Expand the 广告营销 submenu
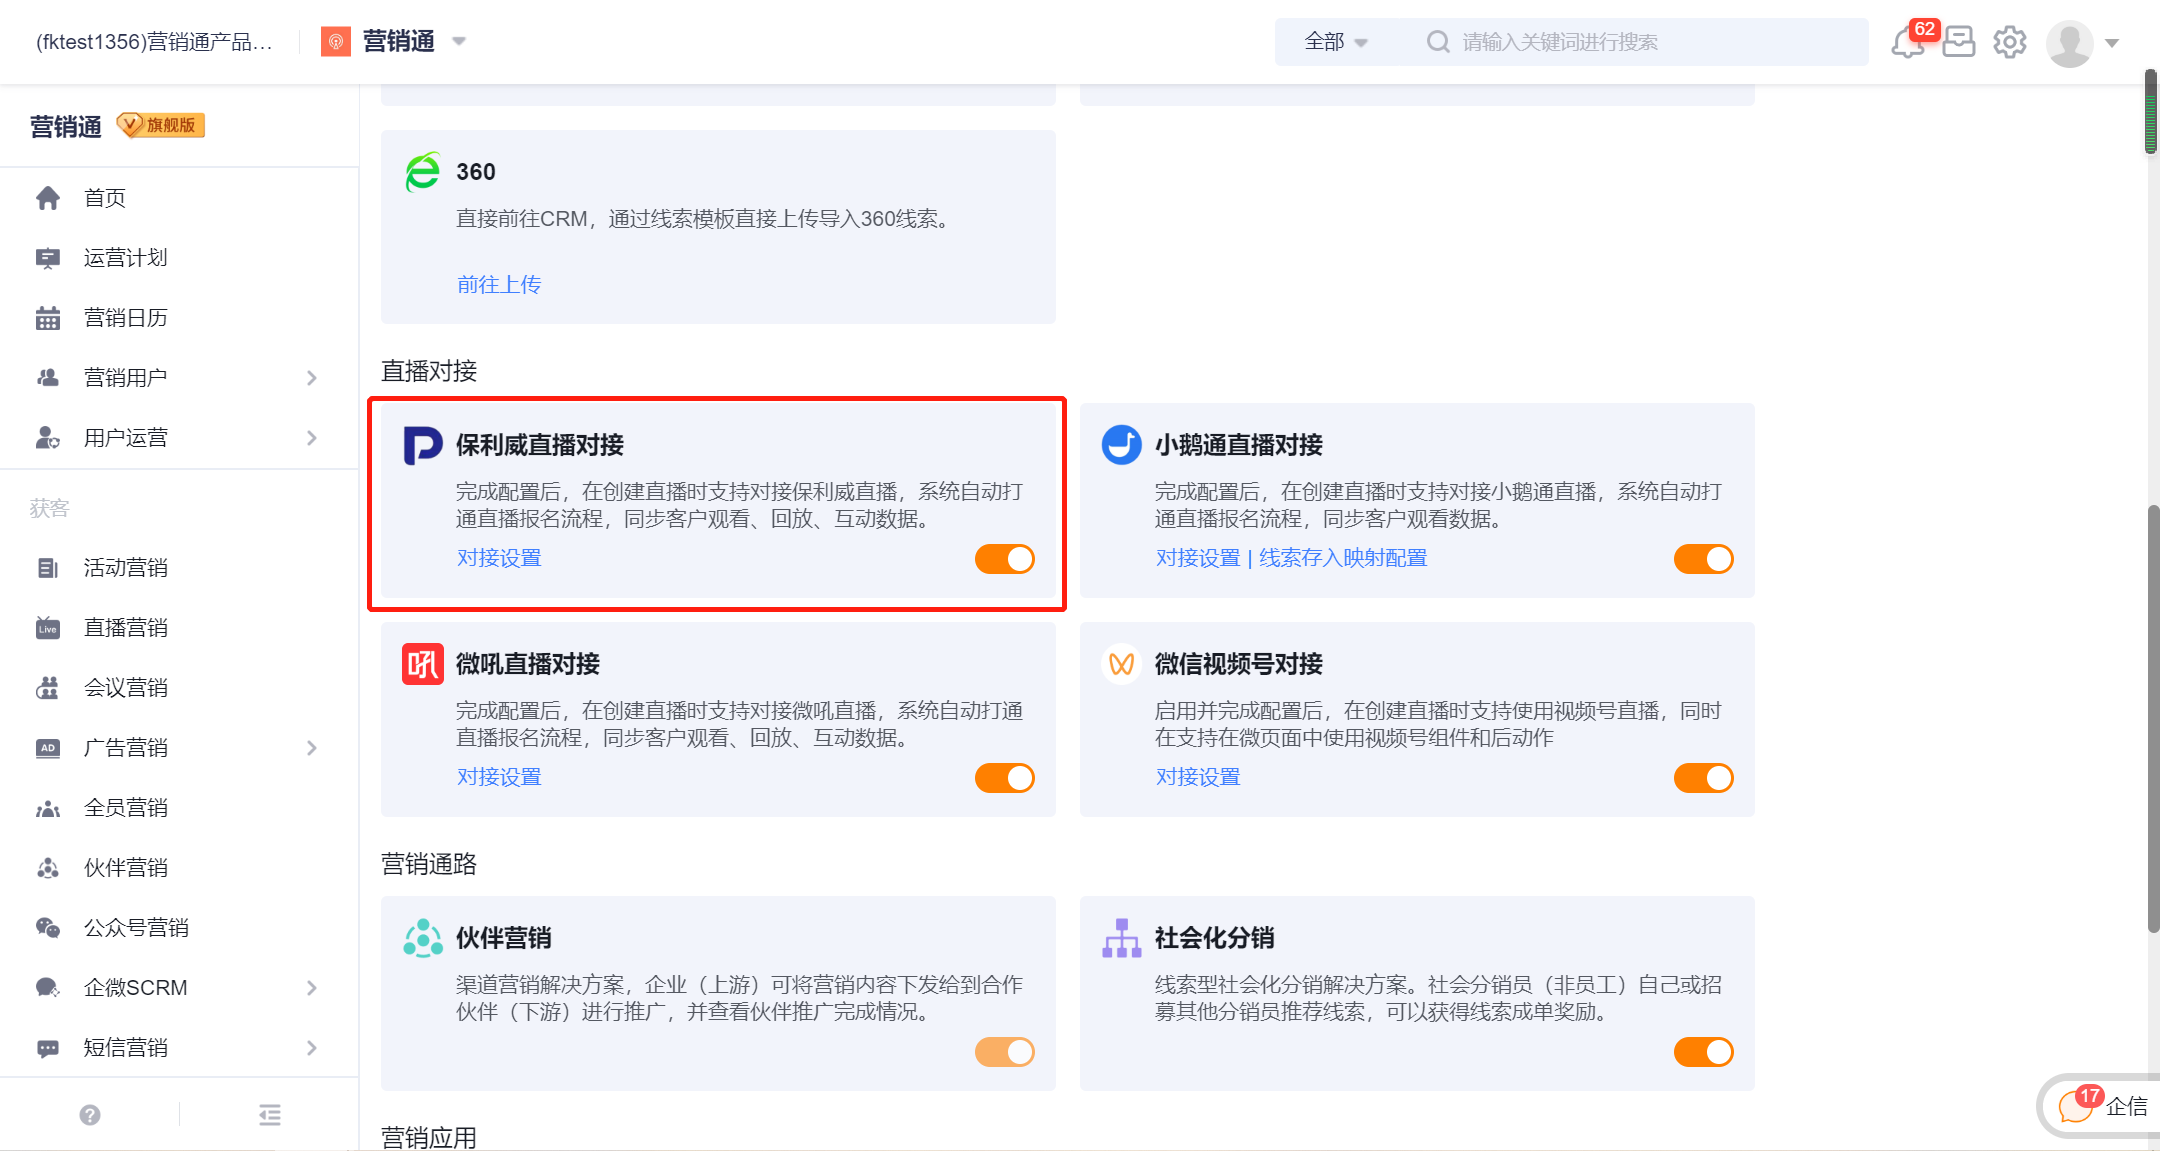Screen dimensions: 2160x1151 (x=312, y=748)
